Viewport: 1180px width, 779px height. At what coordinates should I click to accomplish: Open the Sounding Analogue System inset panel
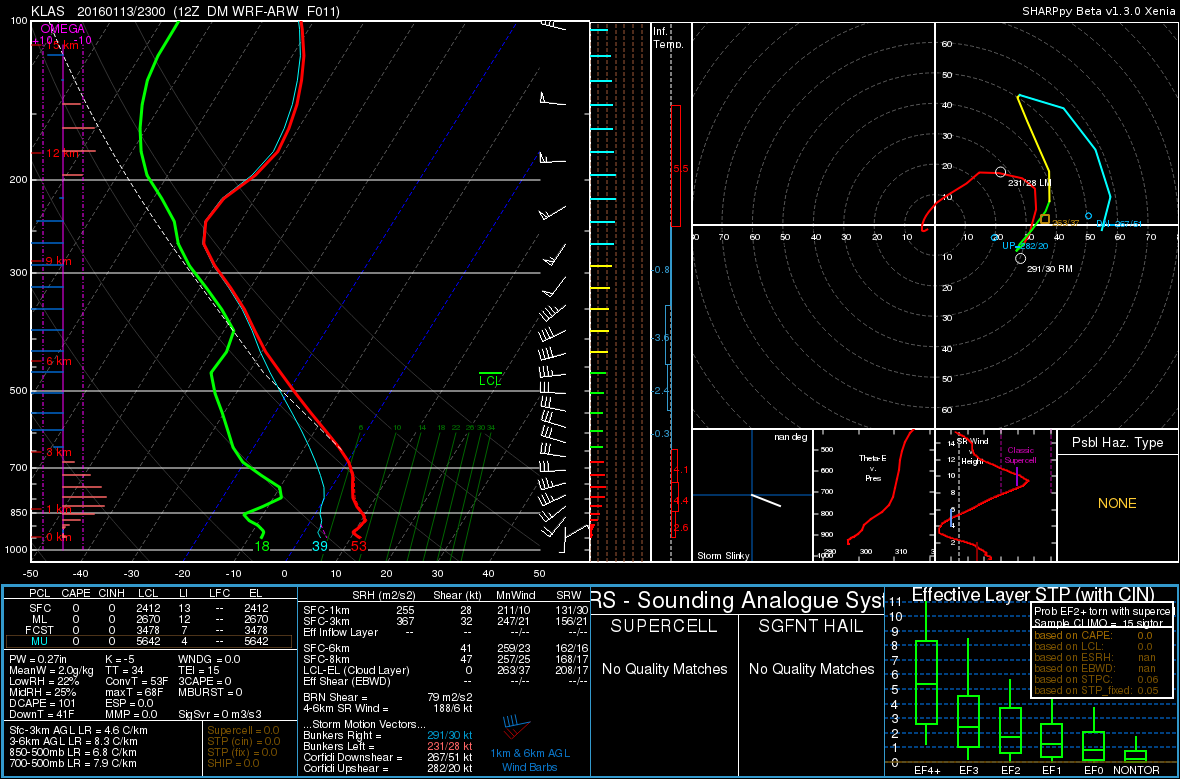(737, 600)
